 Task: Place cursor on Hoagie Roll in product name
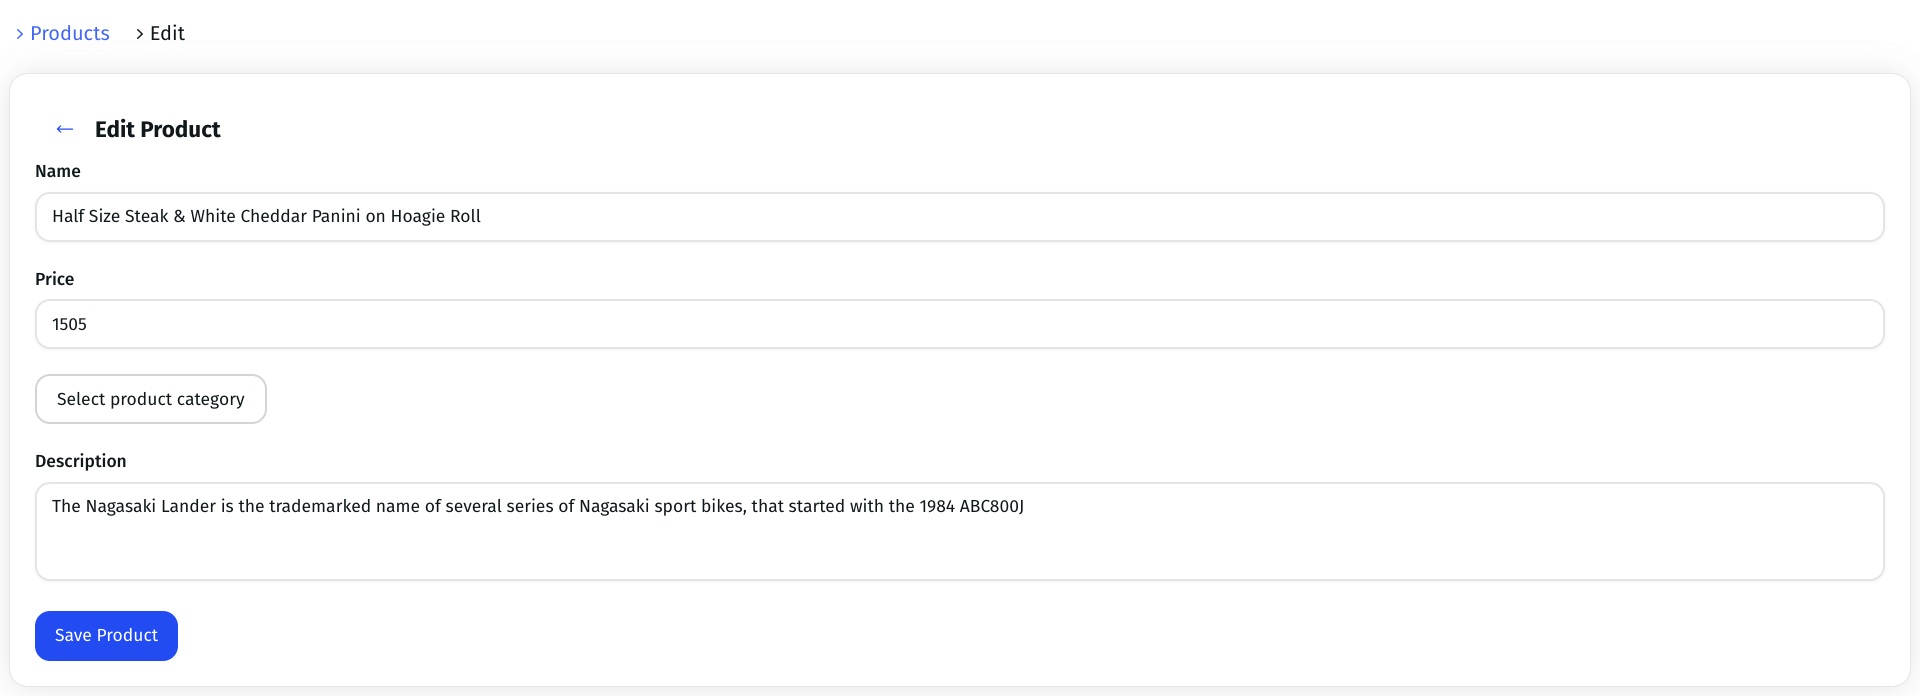pyautogui.click(x=436, y=216)
